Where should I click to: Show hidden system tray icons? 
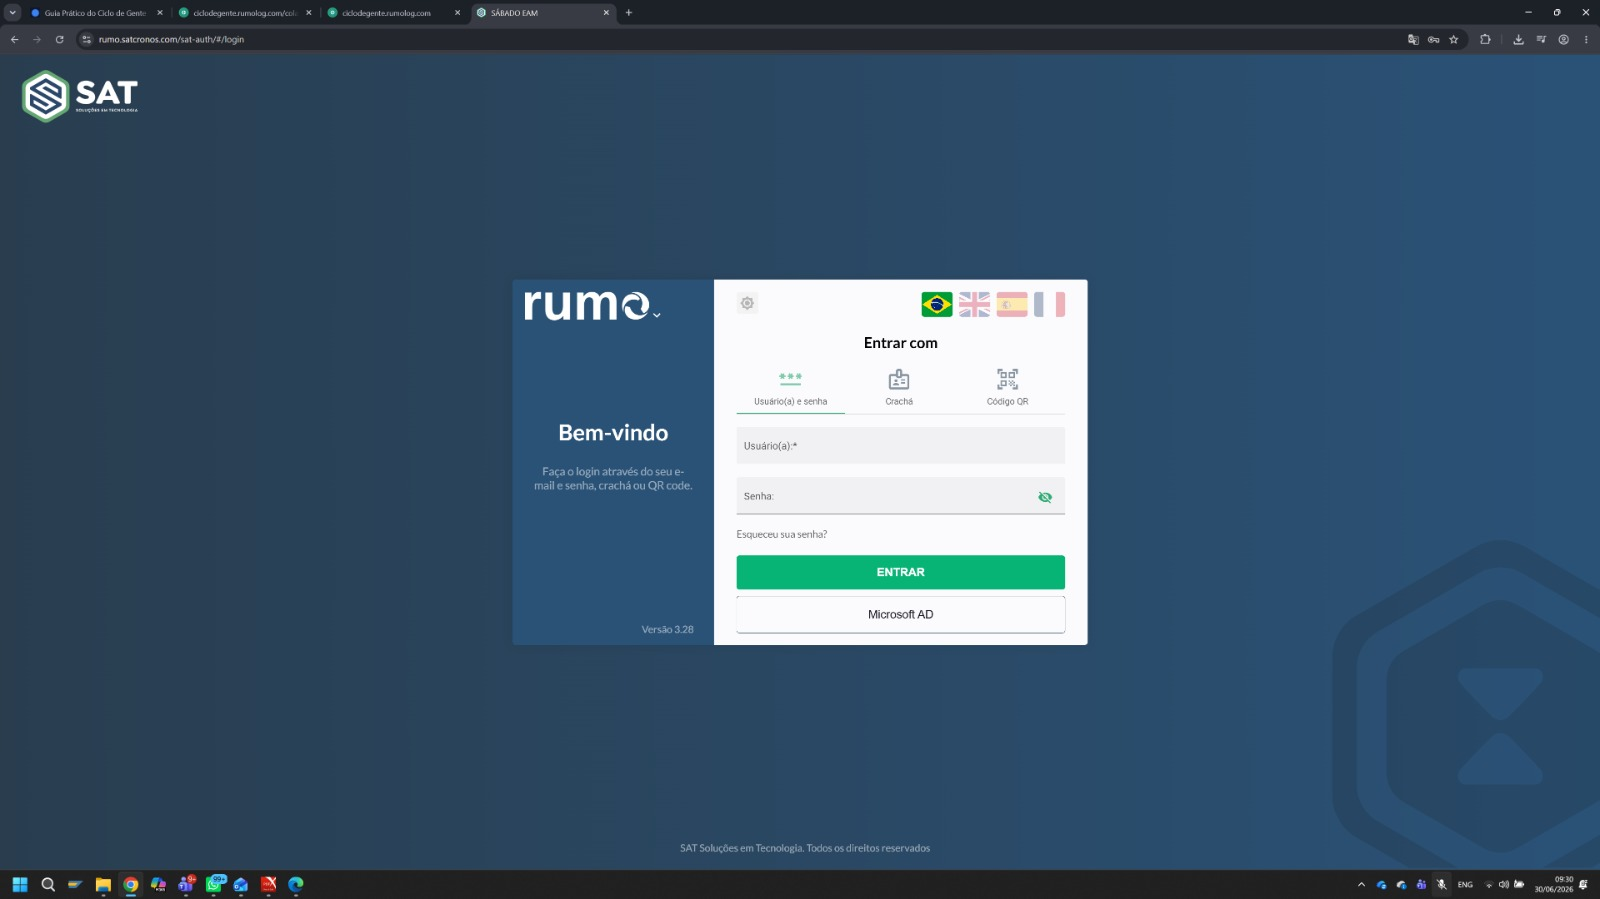click(x=1361, y=885)
